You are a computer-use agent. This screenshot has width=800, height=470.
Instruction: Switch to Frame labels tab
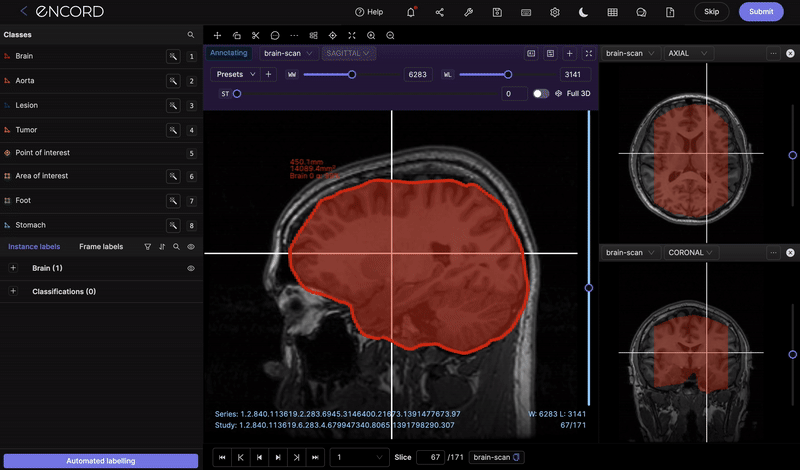click(101, 246)
